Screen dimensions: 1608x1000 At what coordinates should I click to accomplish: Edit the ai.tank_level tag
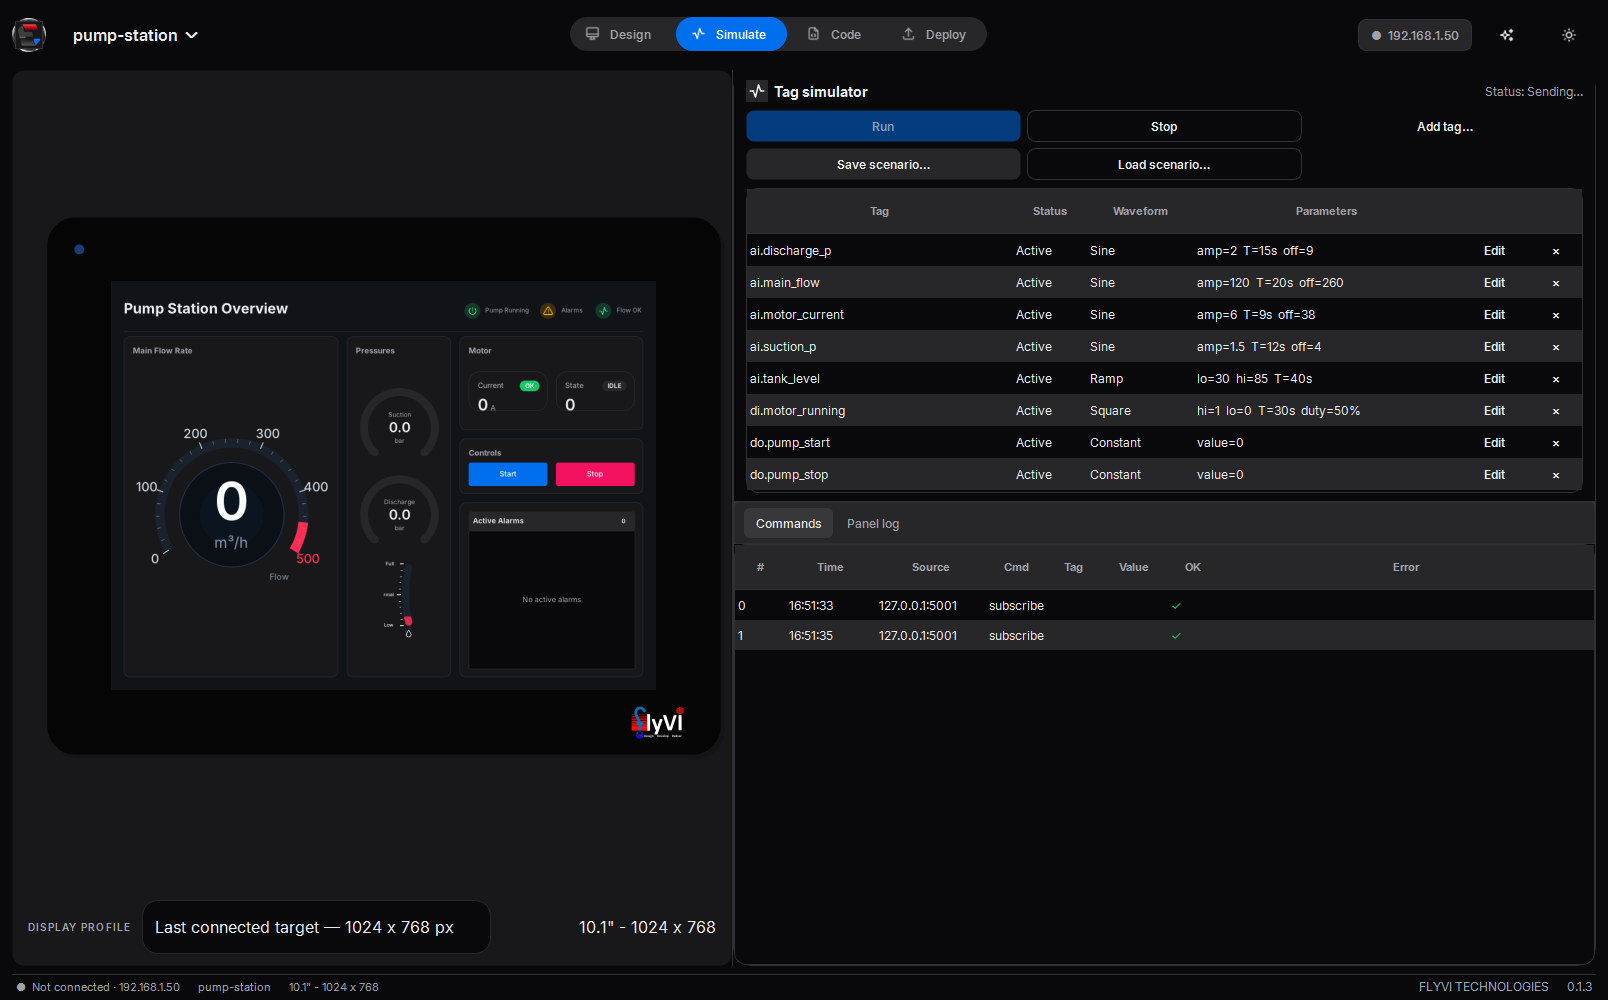(x=1494, y=379)
